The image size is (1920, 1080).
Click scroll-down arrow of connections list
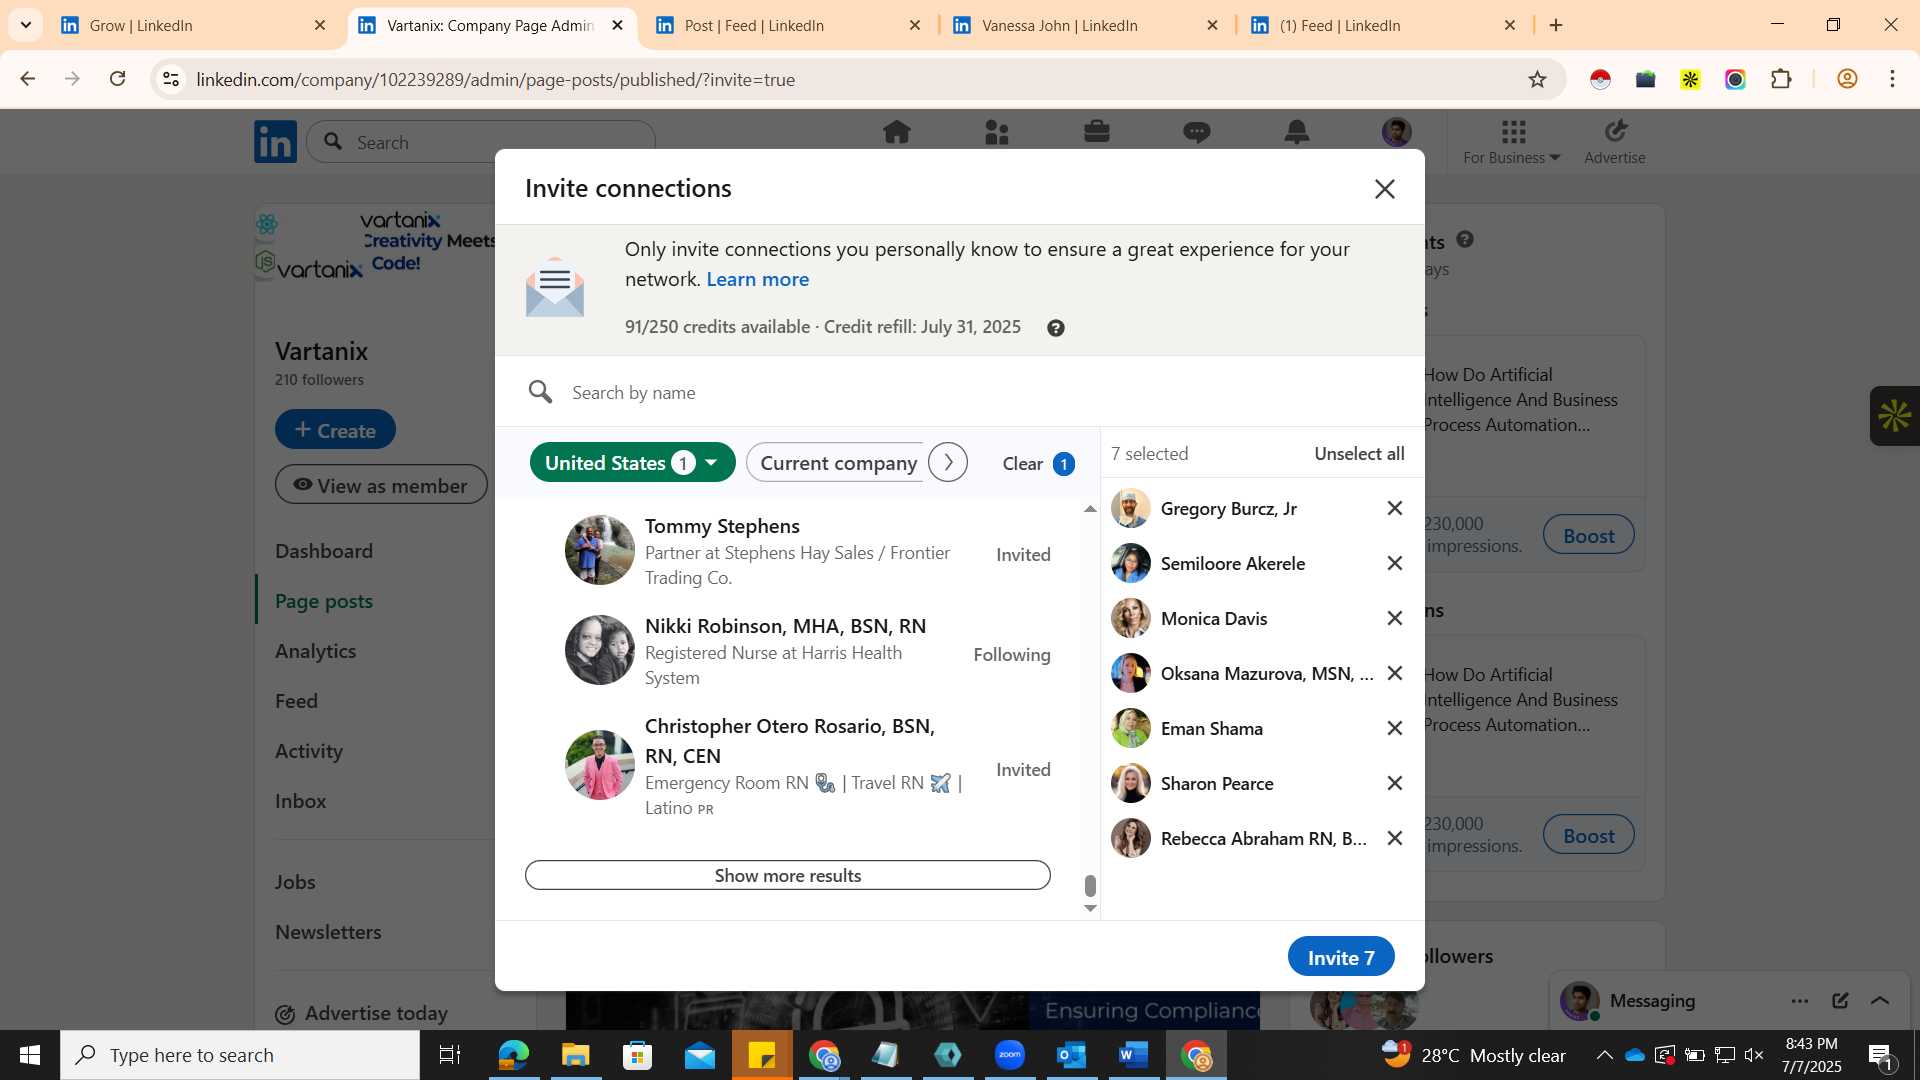[1090, 908]
